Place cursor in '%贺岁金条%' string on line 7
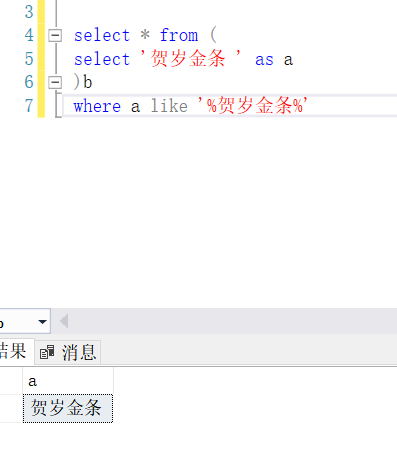397x453 pixels. [x=252, y=106]
